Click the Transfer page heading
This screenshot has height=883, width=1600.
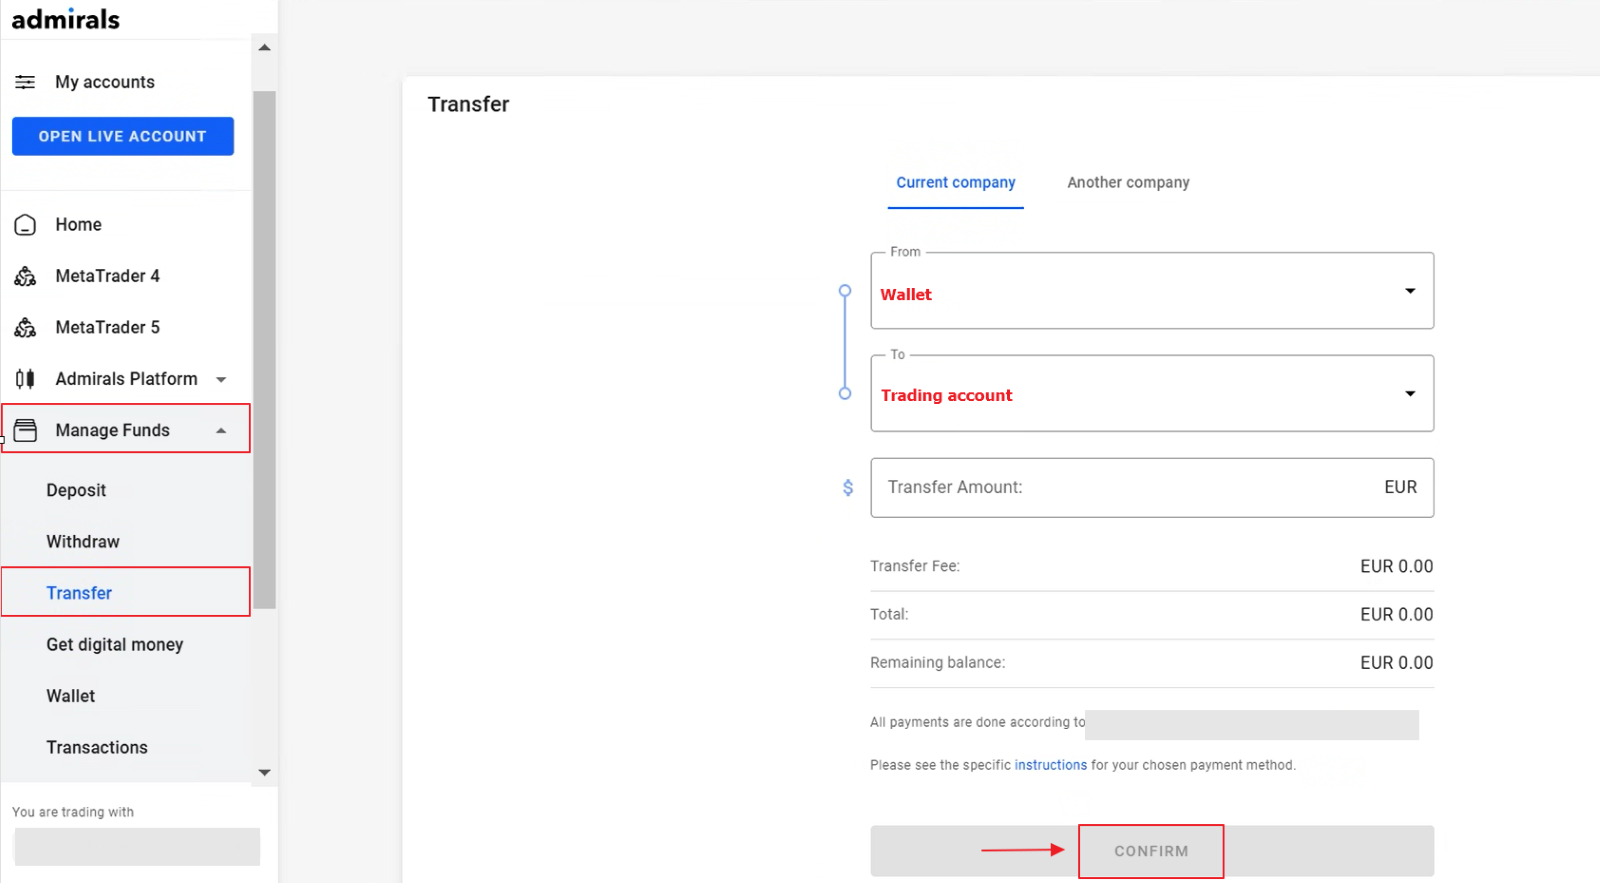pyautogui.click(x=468, y=104)
